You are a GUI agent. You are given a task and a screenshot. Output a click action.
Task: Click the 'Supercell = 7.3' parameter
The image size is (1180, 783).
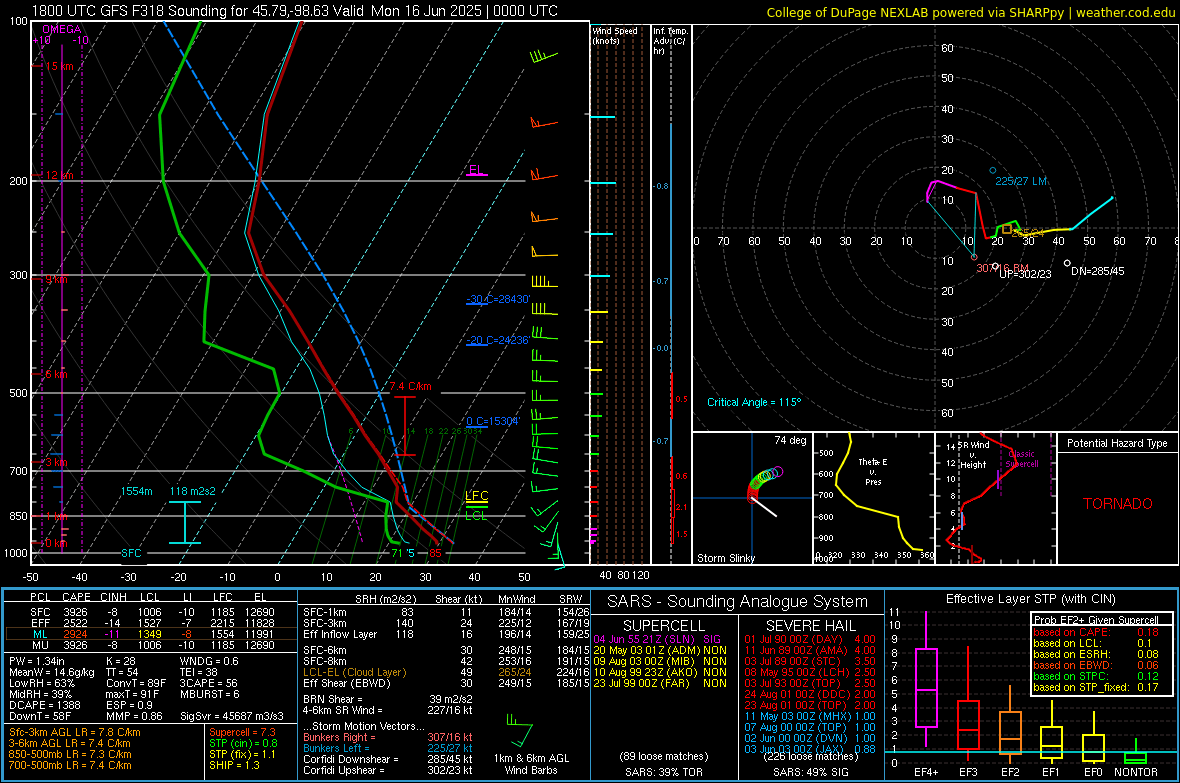[242, 732]
